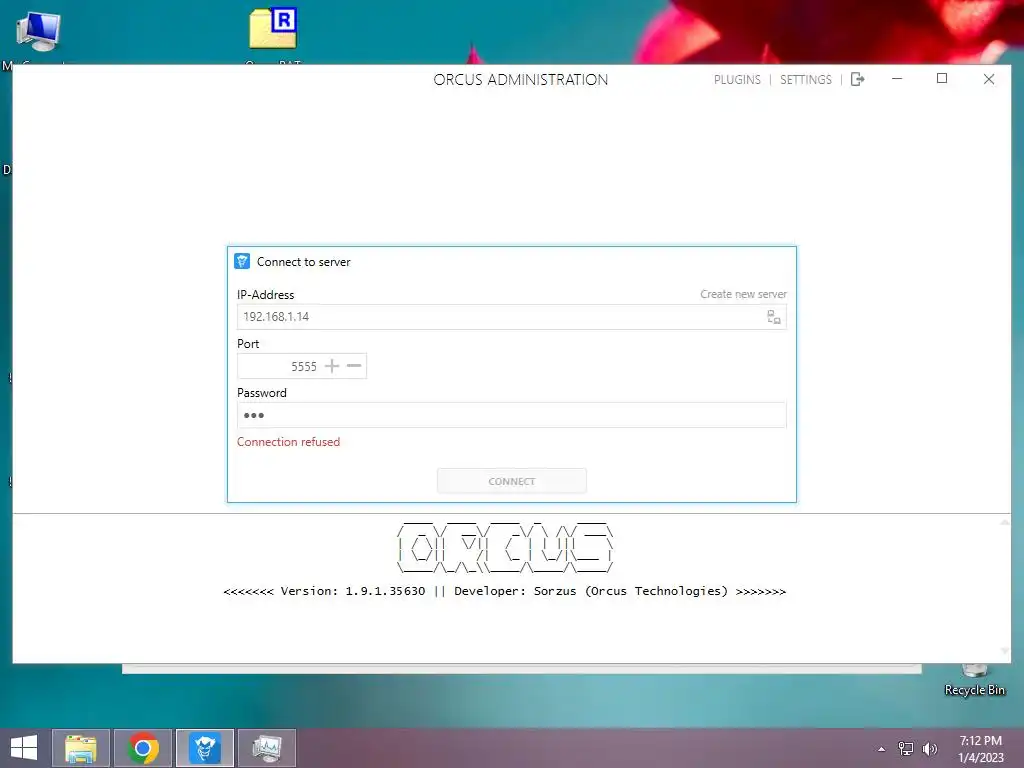Open File Explorer from taskbar

(80, 748)
